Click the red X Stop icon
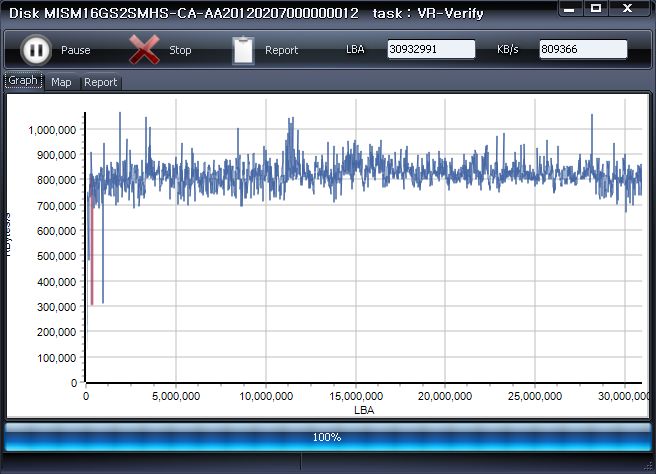 (144, 50)
